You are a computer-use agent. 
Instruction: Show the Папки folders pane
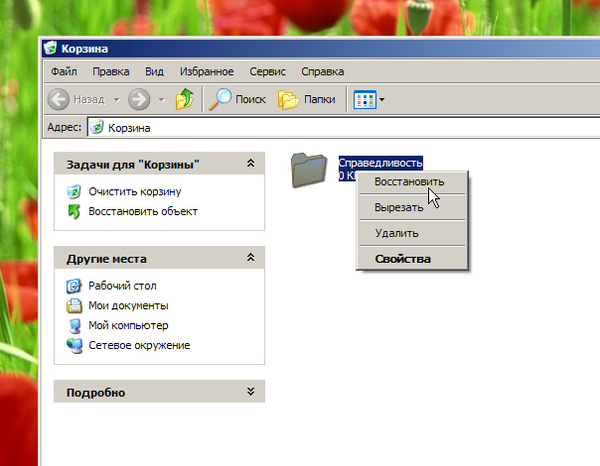tap(289, 100)
